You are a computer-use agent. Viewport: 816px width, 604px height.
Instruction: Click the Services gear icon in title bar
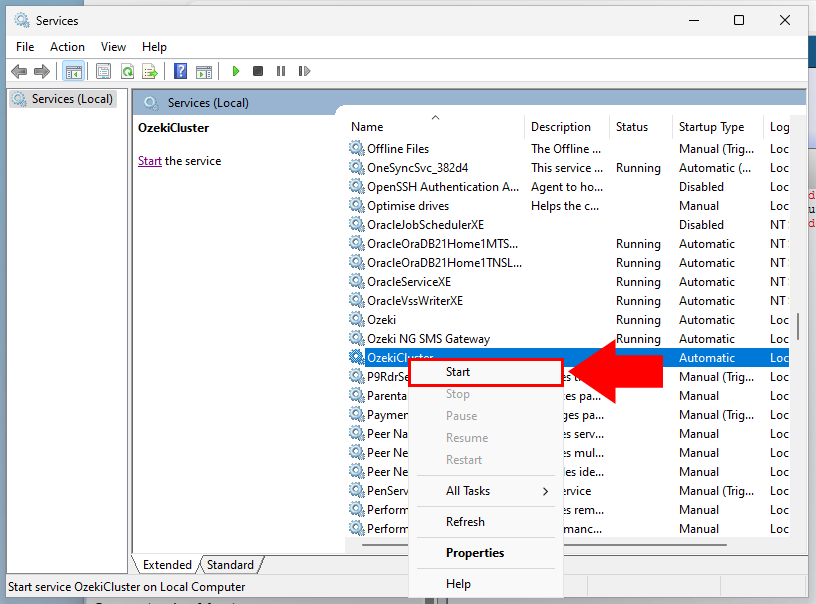[x=22, y=20]
